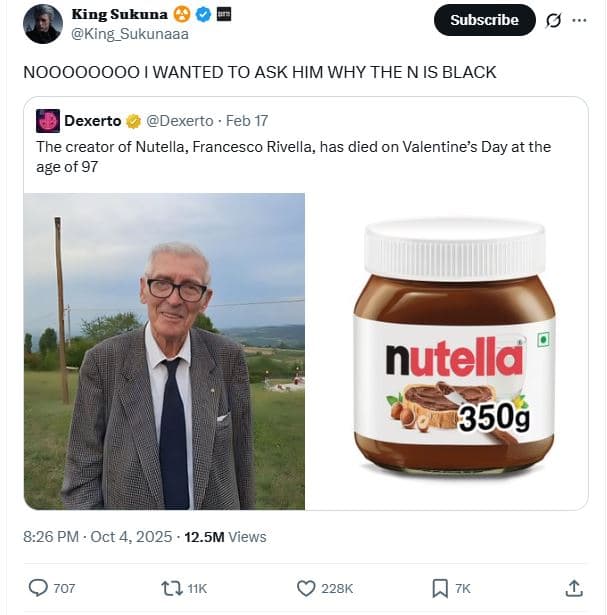Open the Grok explain icon
This screenshot has width=607, height=615.
coord(553,20)
